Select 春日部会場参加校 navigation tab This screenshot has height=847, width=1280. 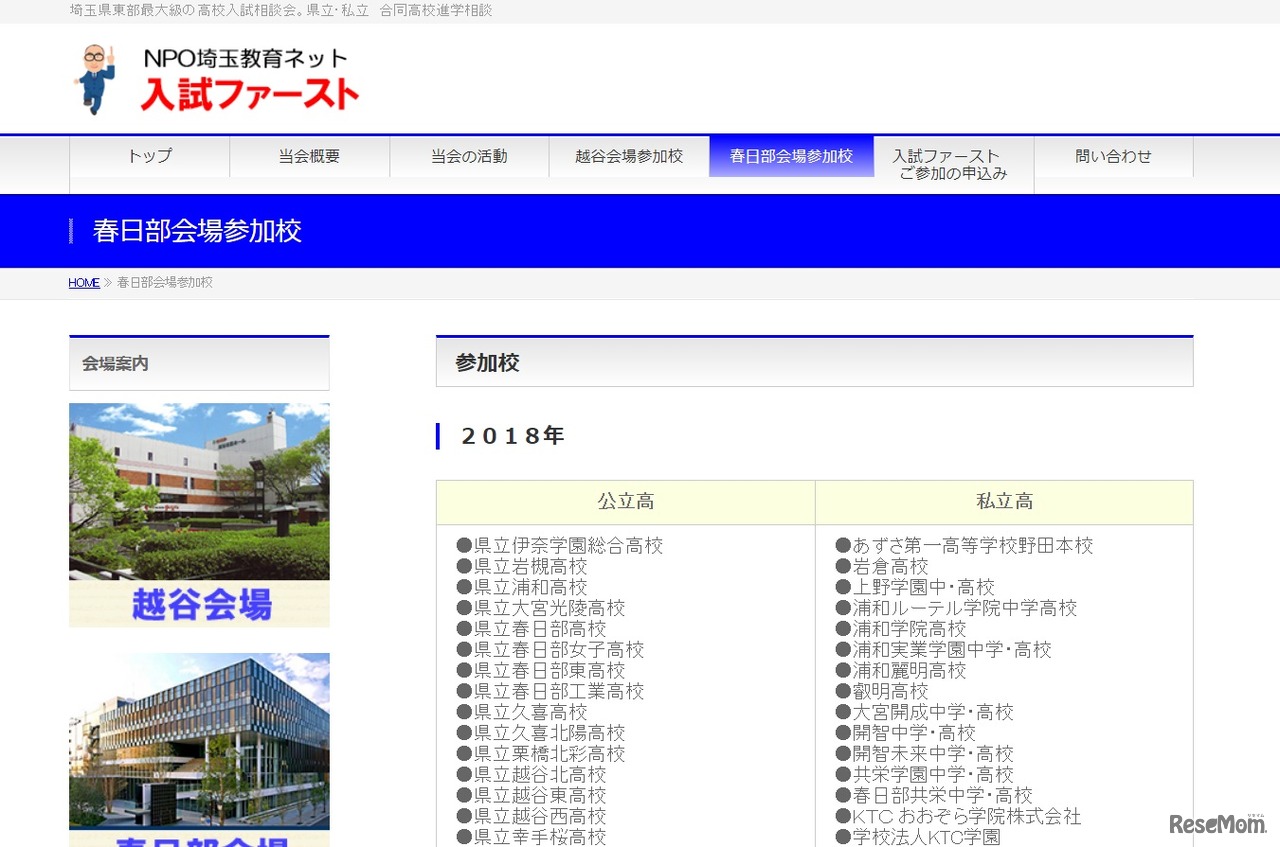(791, 156)
